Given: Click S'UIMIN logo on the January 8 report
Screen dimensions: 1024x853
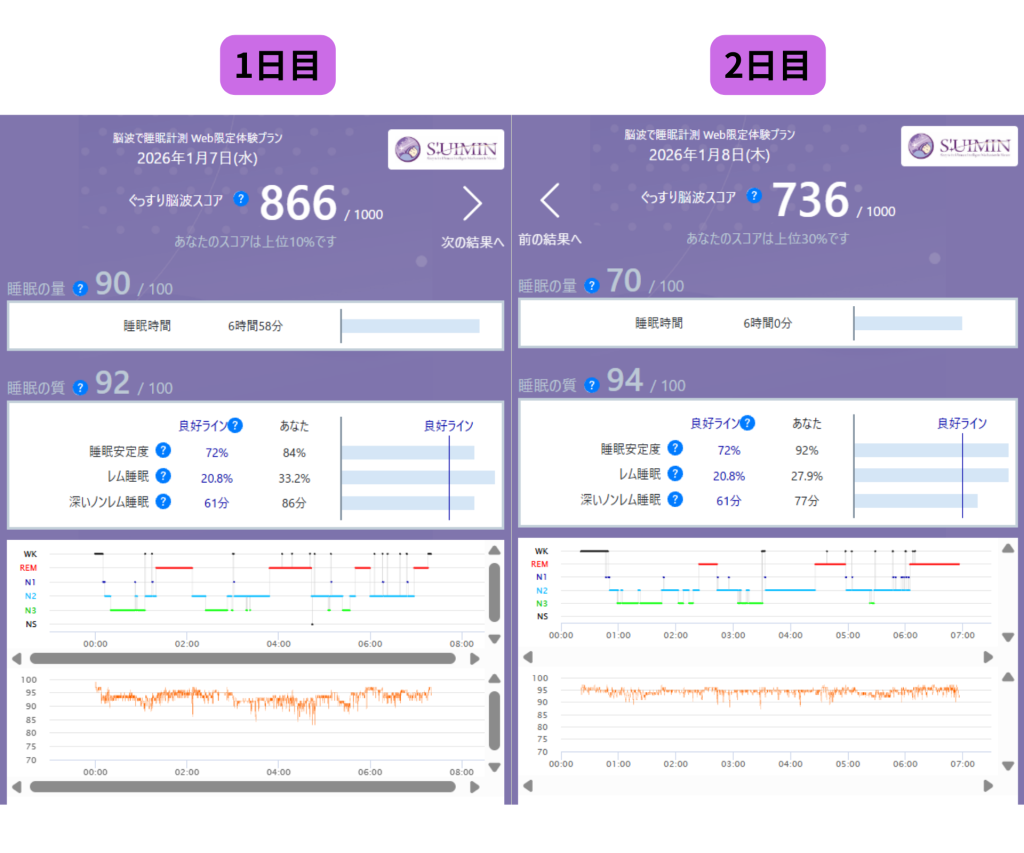Looking at the screenshot, I should coord(959,146).
